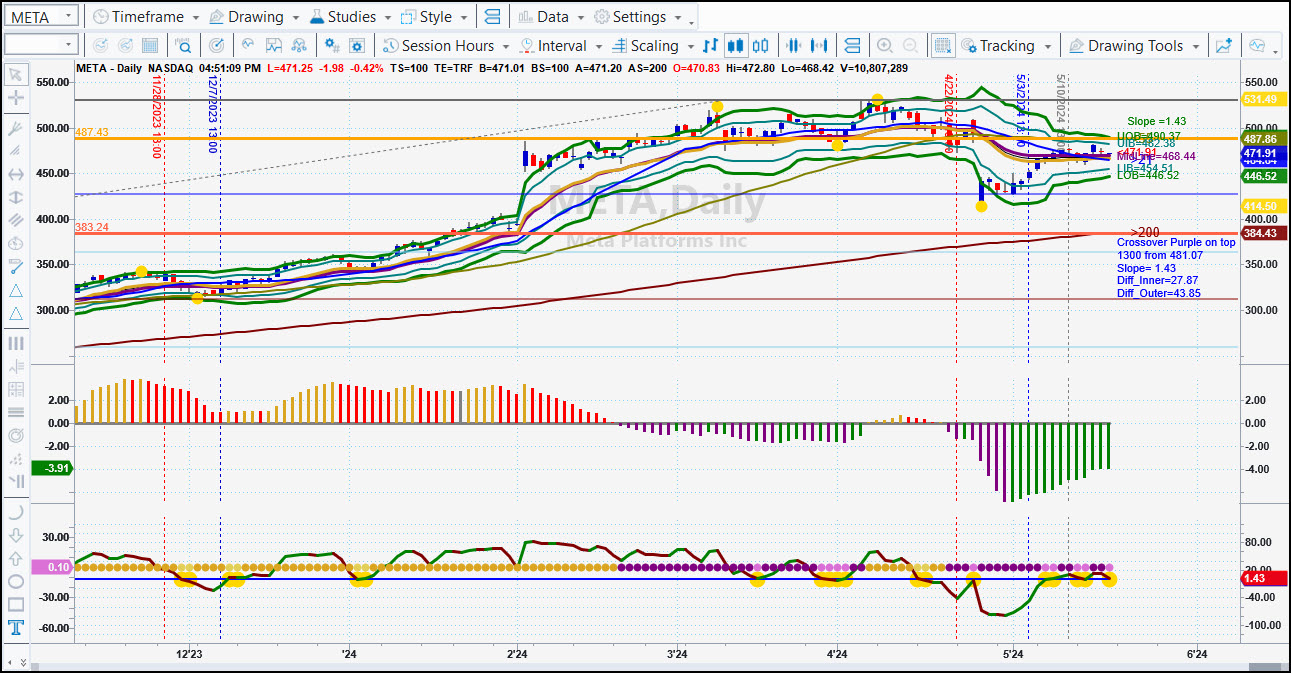Toggle the grid clear button next to Tracking

pyautogui.click(x=942, y=45)
